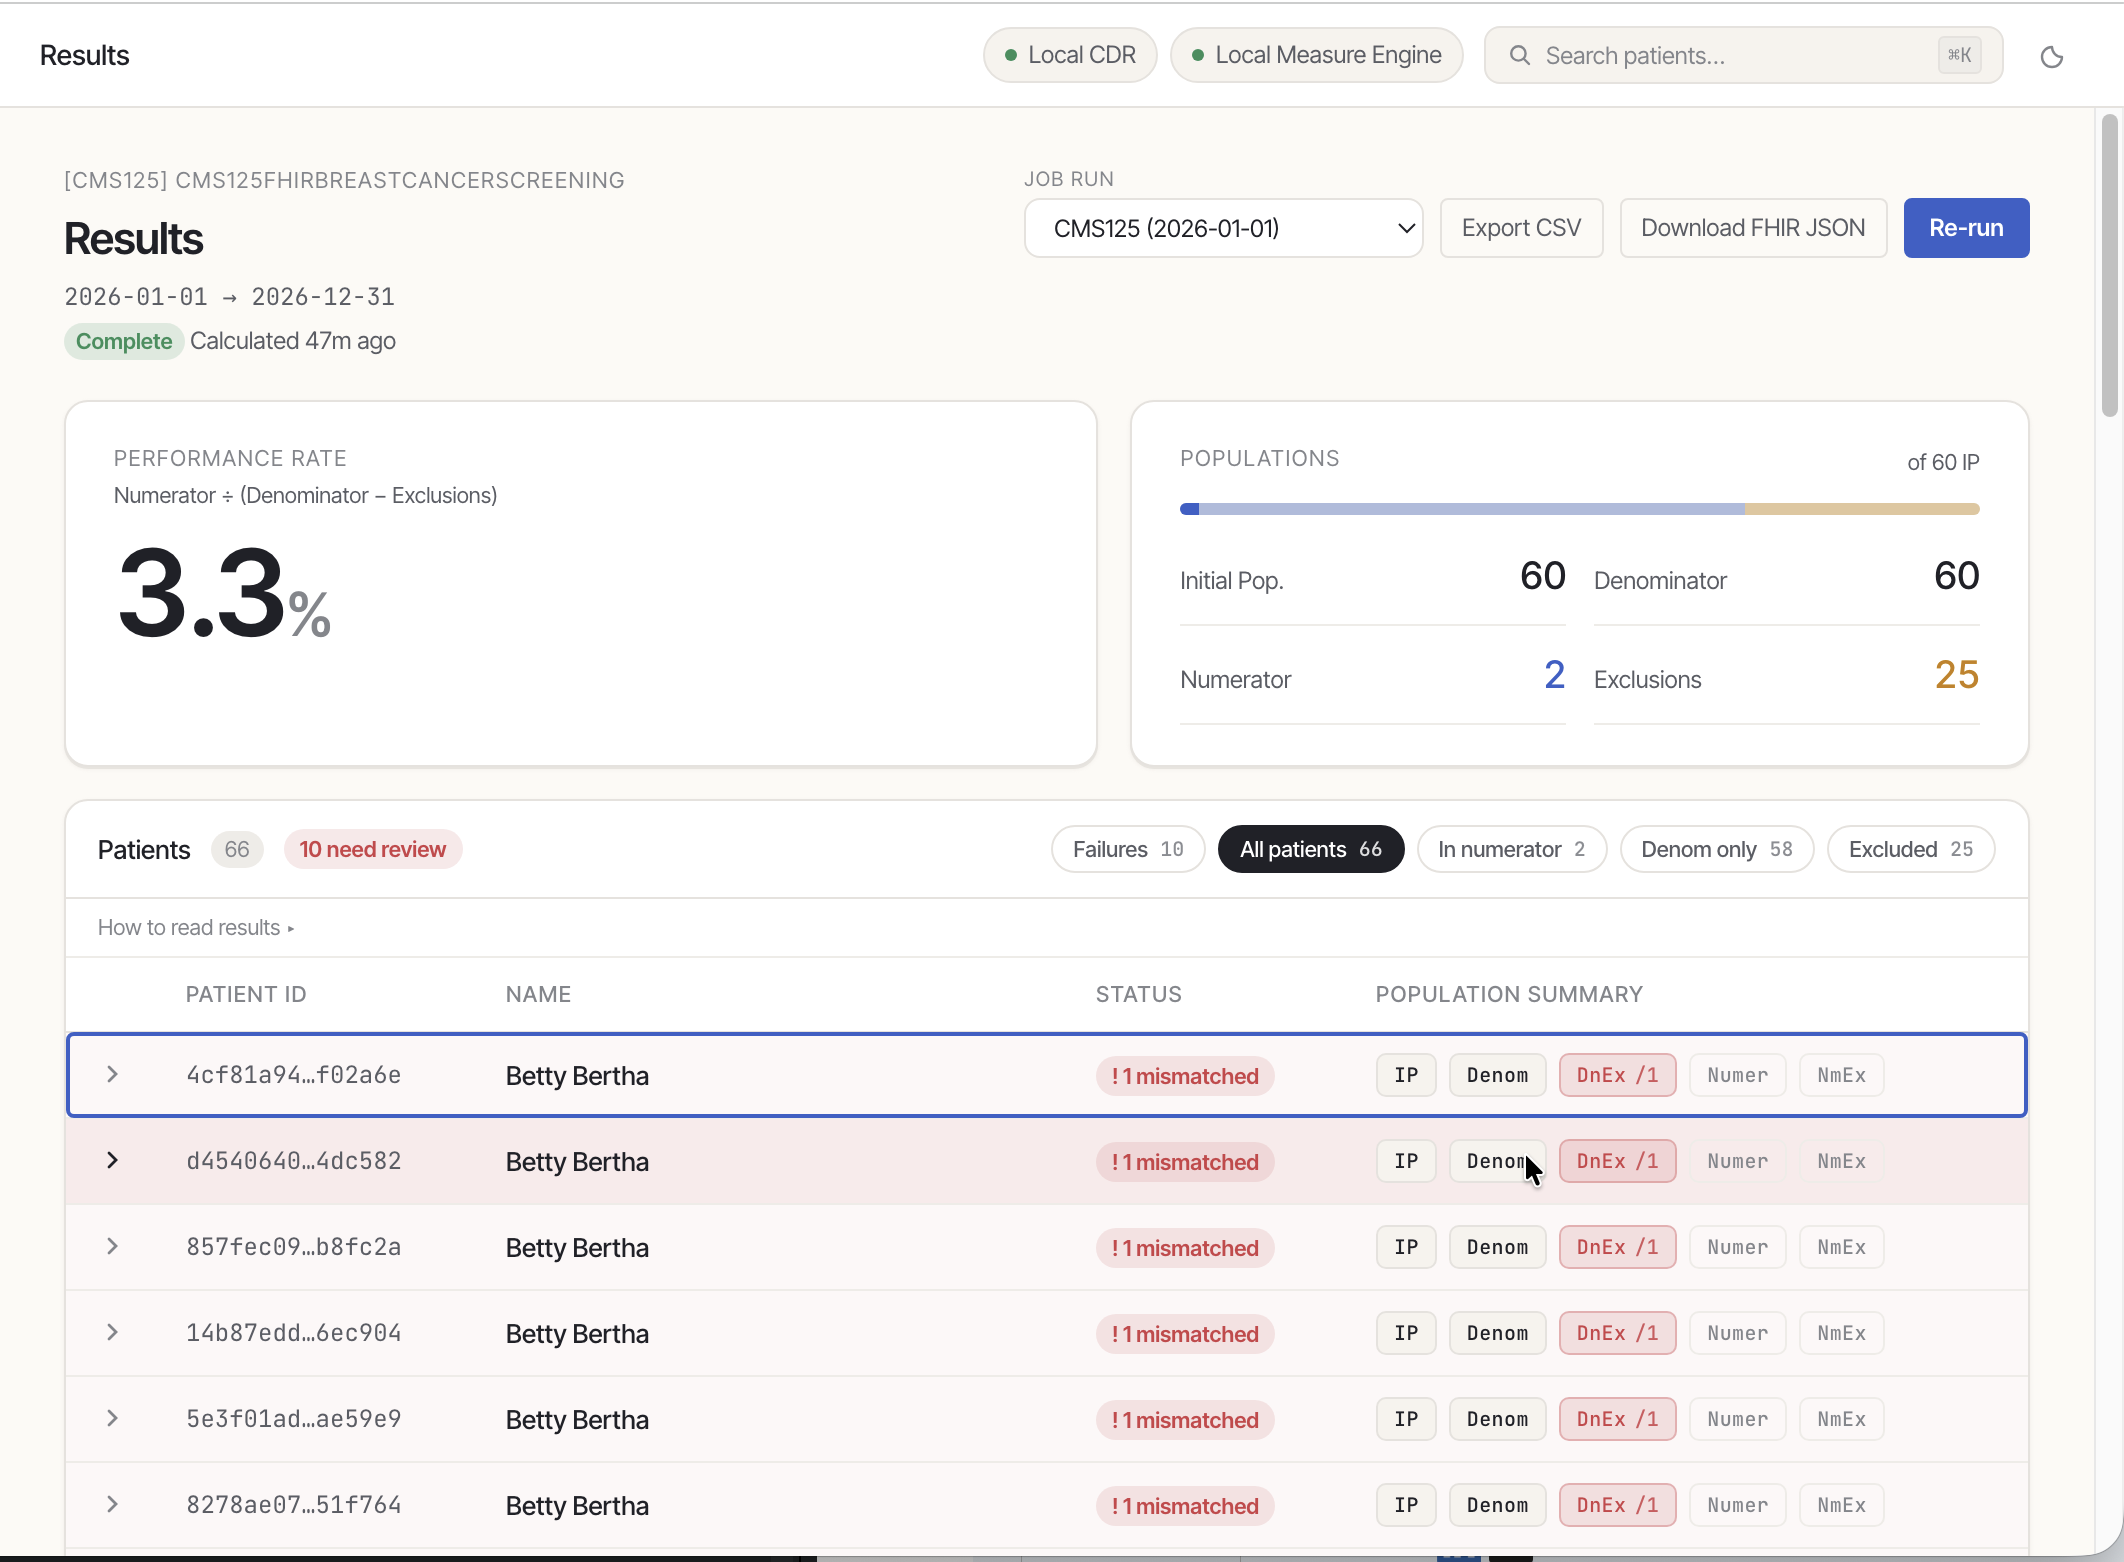Click Numerator value 2

pyautogui.click(x=1554, y=675)
